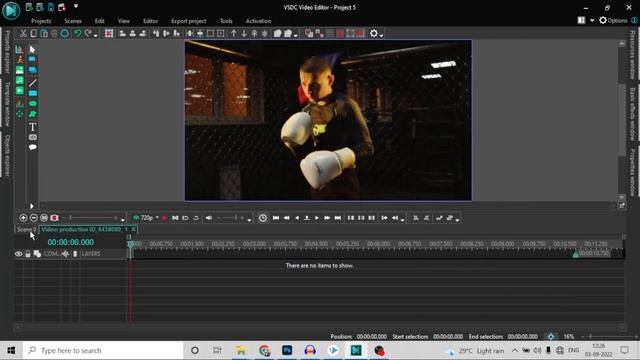The image size is (640, 360).
Task: Adjust the timeline zoom slider
Action: (x=92, y=218)
